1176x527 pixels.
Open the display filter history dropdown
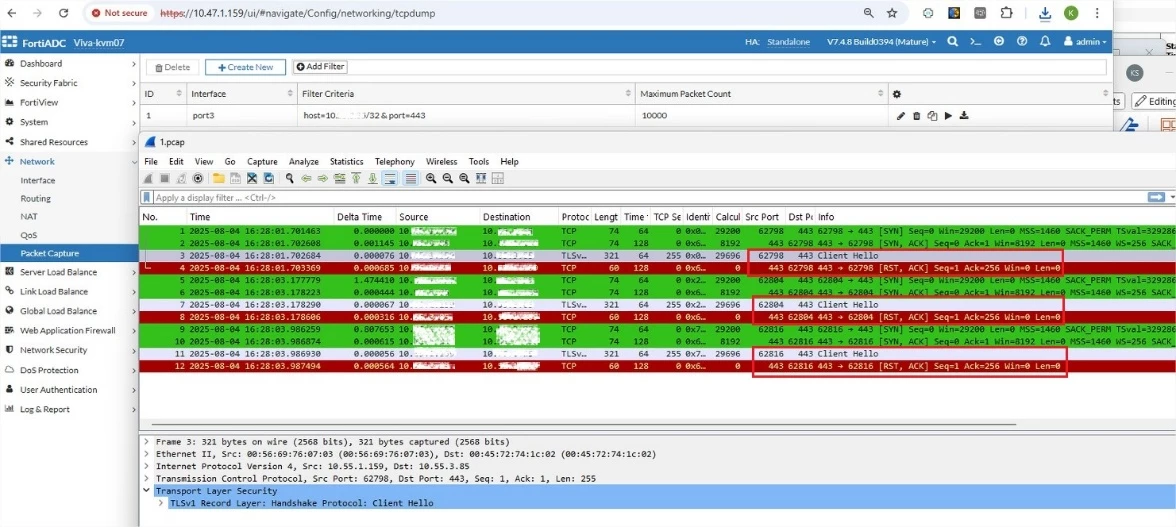[1172, 197]
